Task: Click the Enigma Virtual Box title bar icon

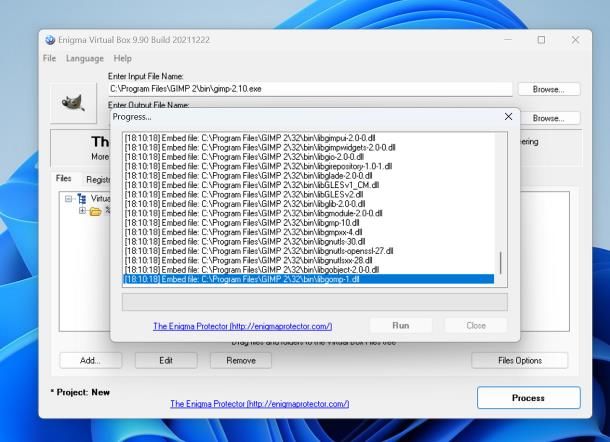Action: (x=50, y=40)
